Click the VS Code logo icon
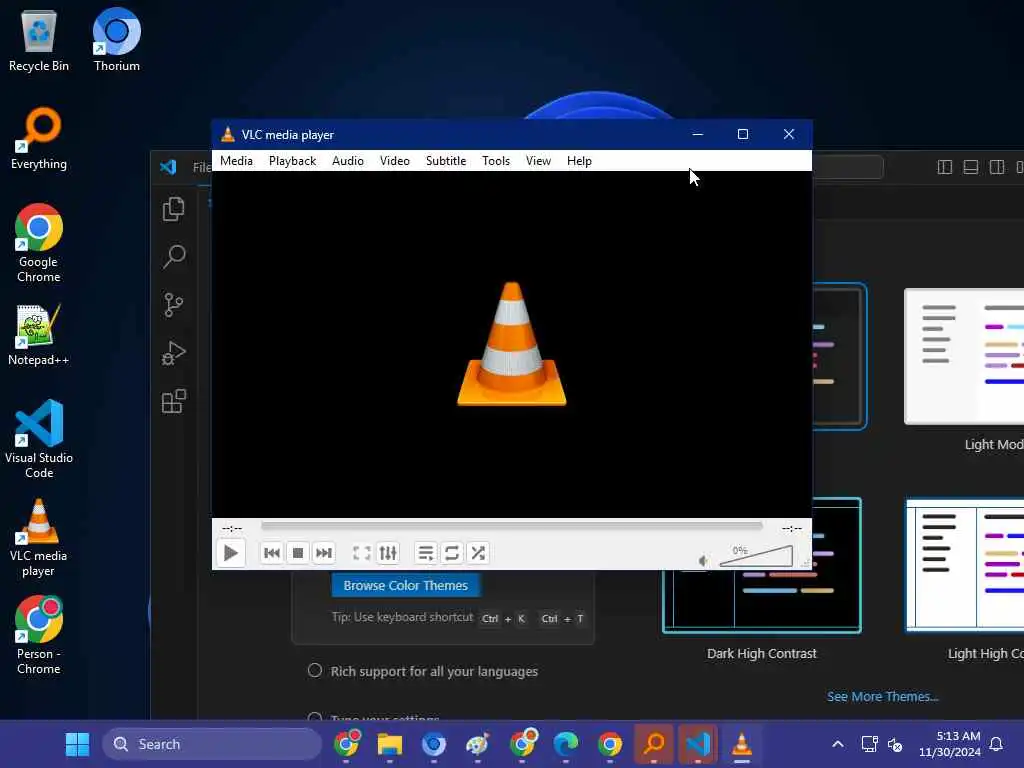The width and height of the screenshot is (1024, 768). click(x=168, y=167)
